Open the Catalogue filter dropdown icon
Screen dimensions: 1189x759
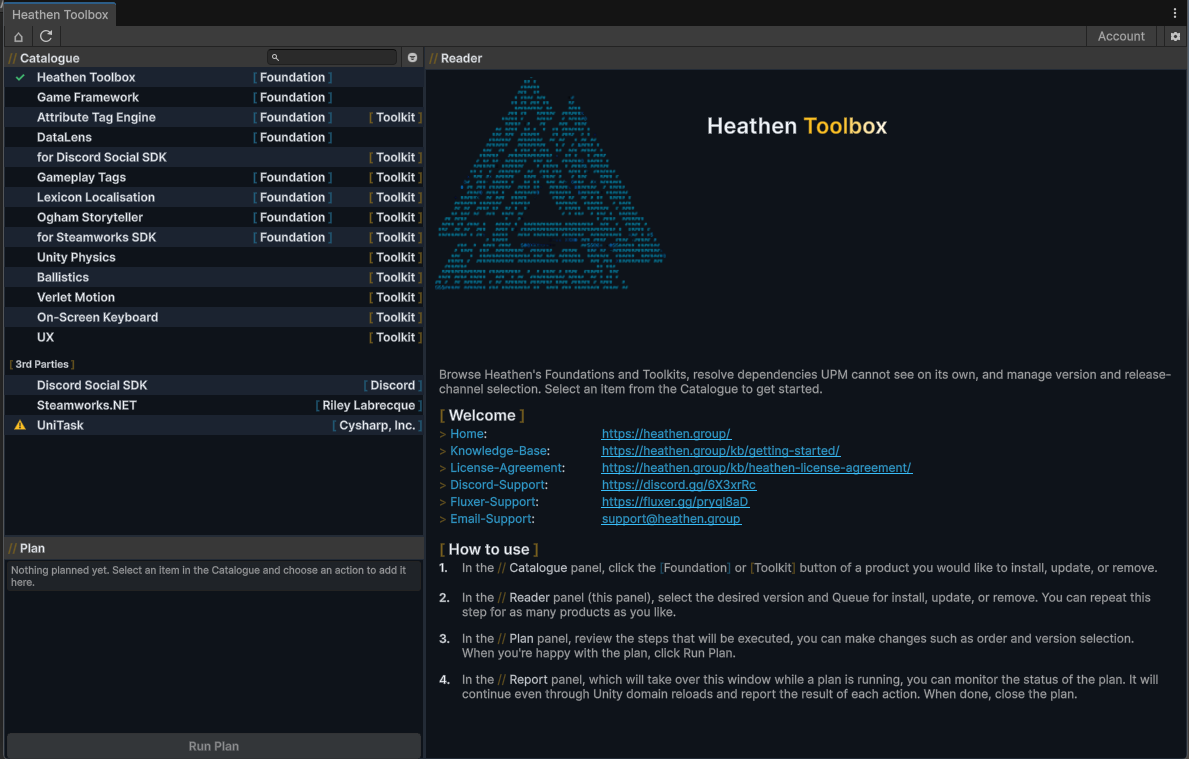413,58
